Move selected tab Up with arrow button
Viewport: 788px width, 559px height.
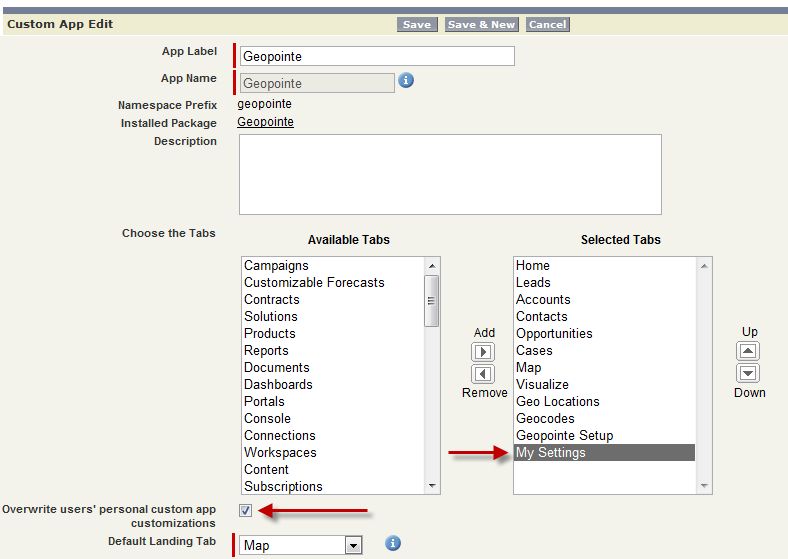(x=748, y=351)
